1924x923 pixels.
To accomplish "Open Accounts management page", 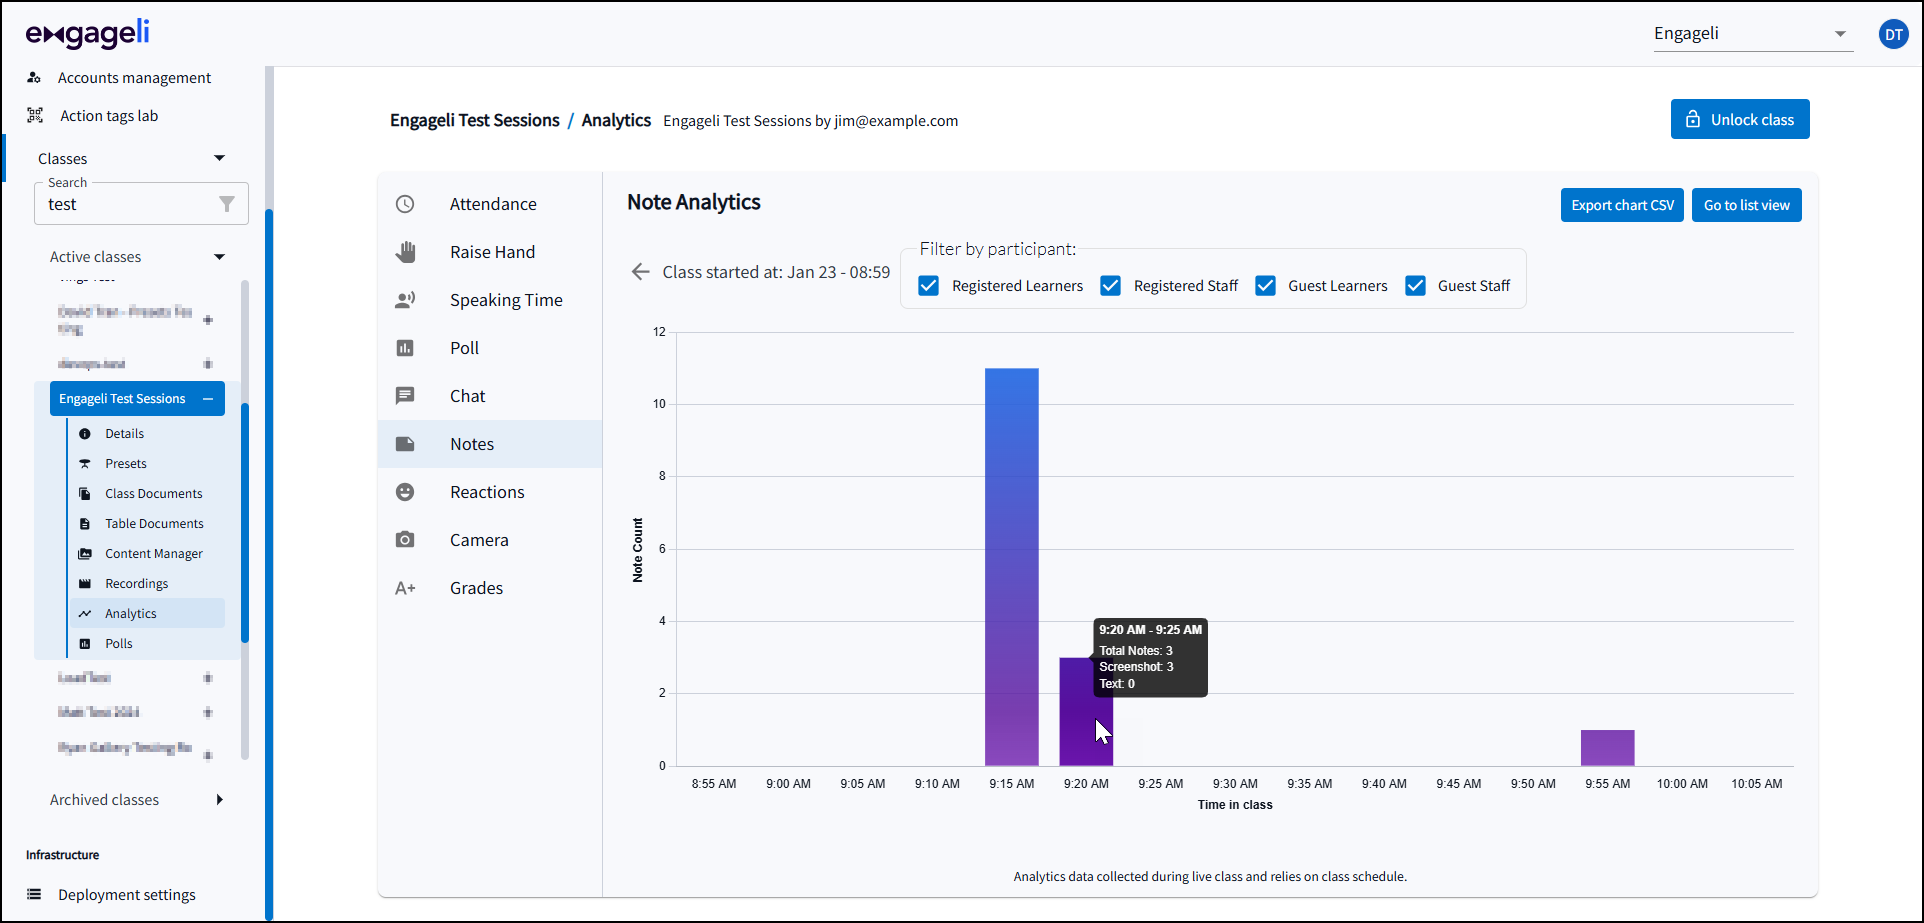I will click(x=134, y=77).
